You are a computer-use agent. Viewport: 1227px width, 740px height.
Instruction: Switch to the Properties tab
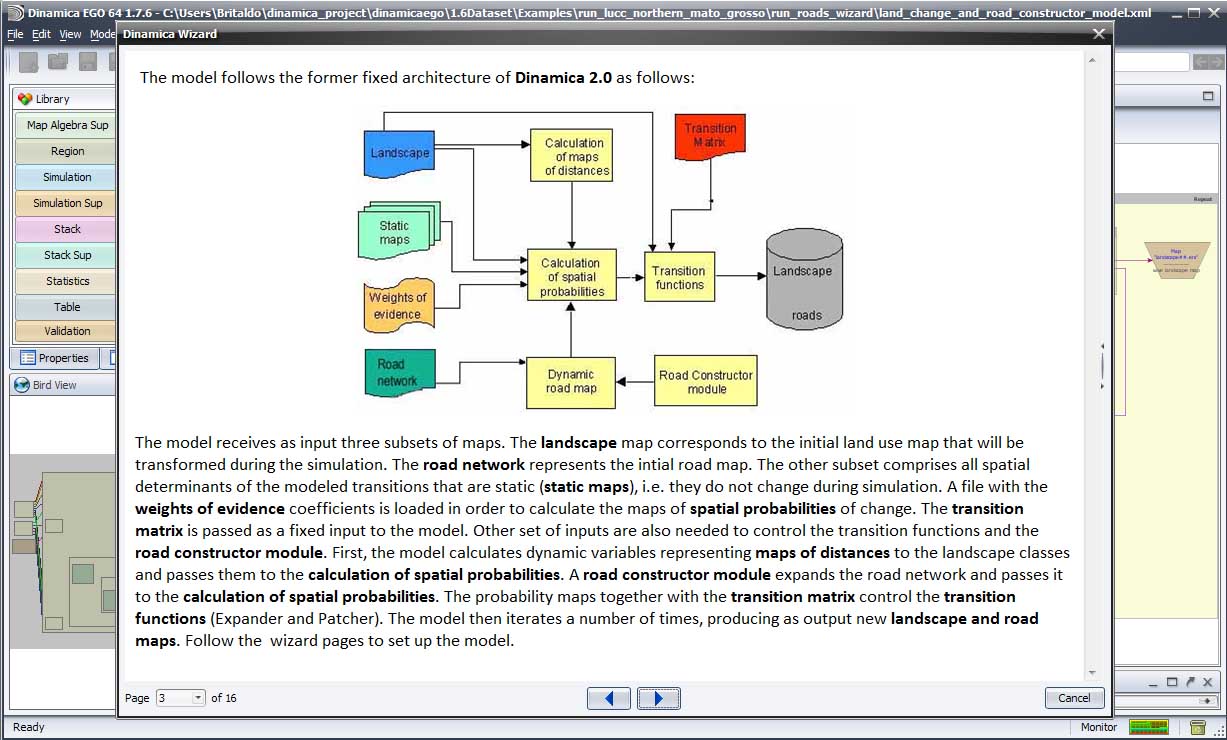(x=55, y=358)
